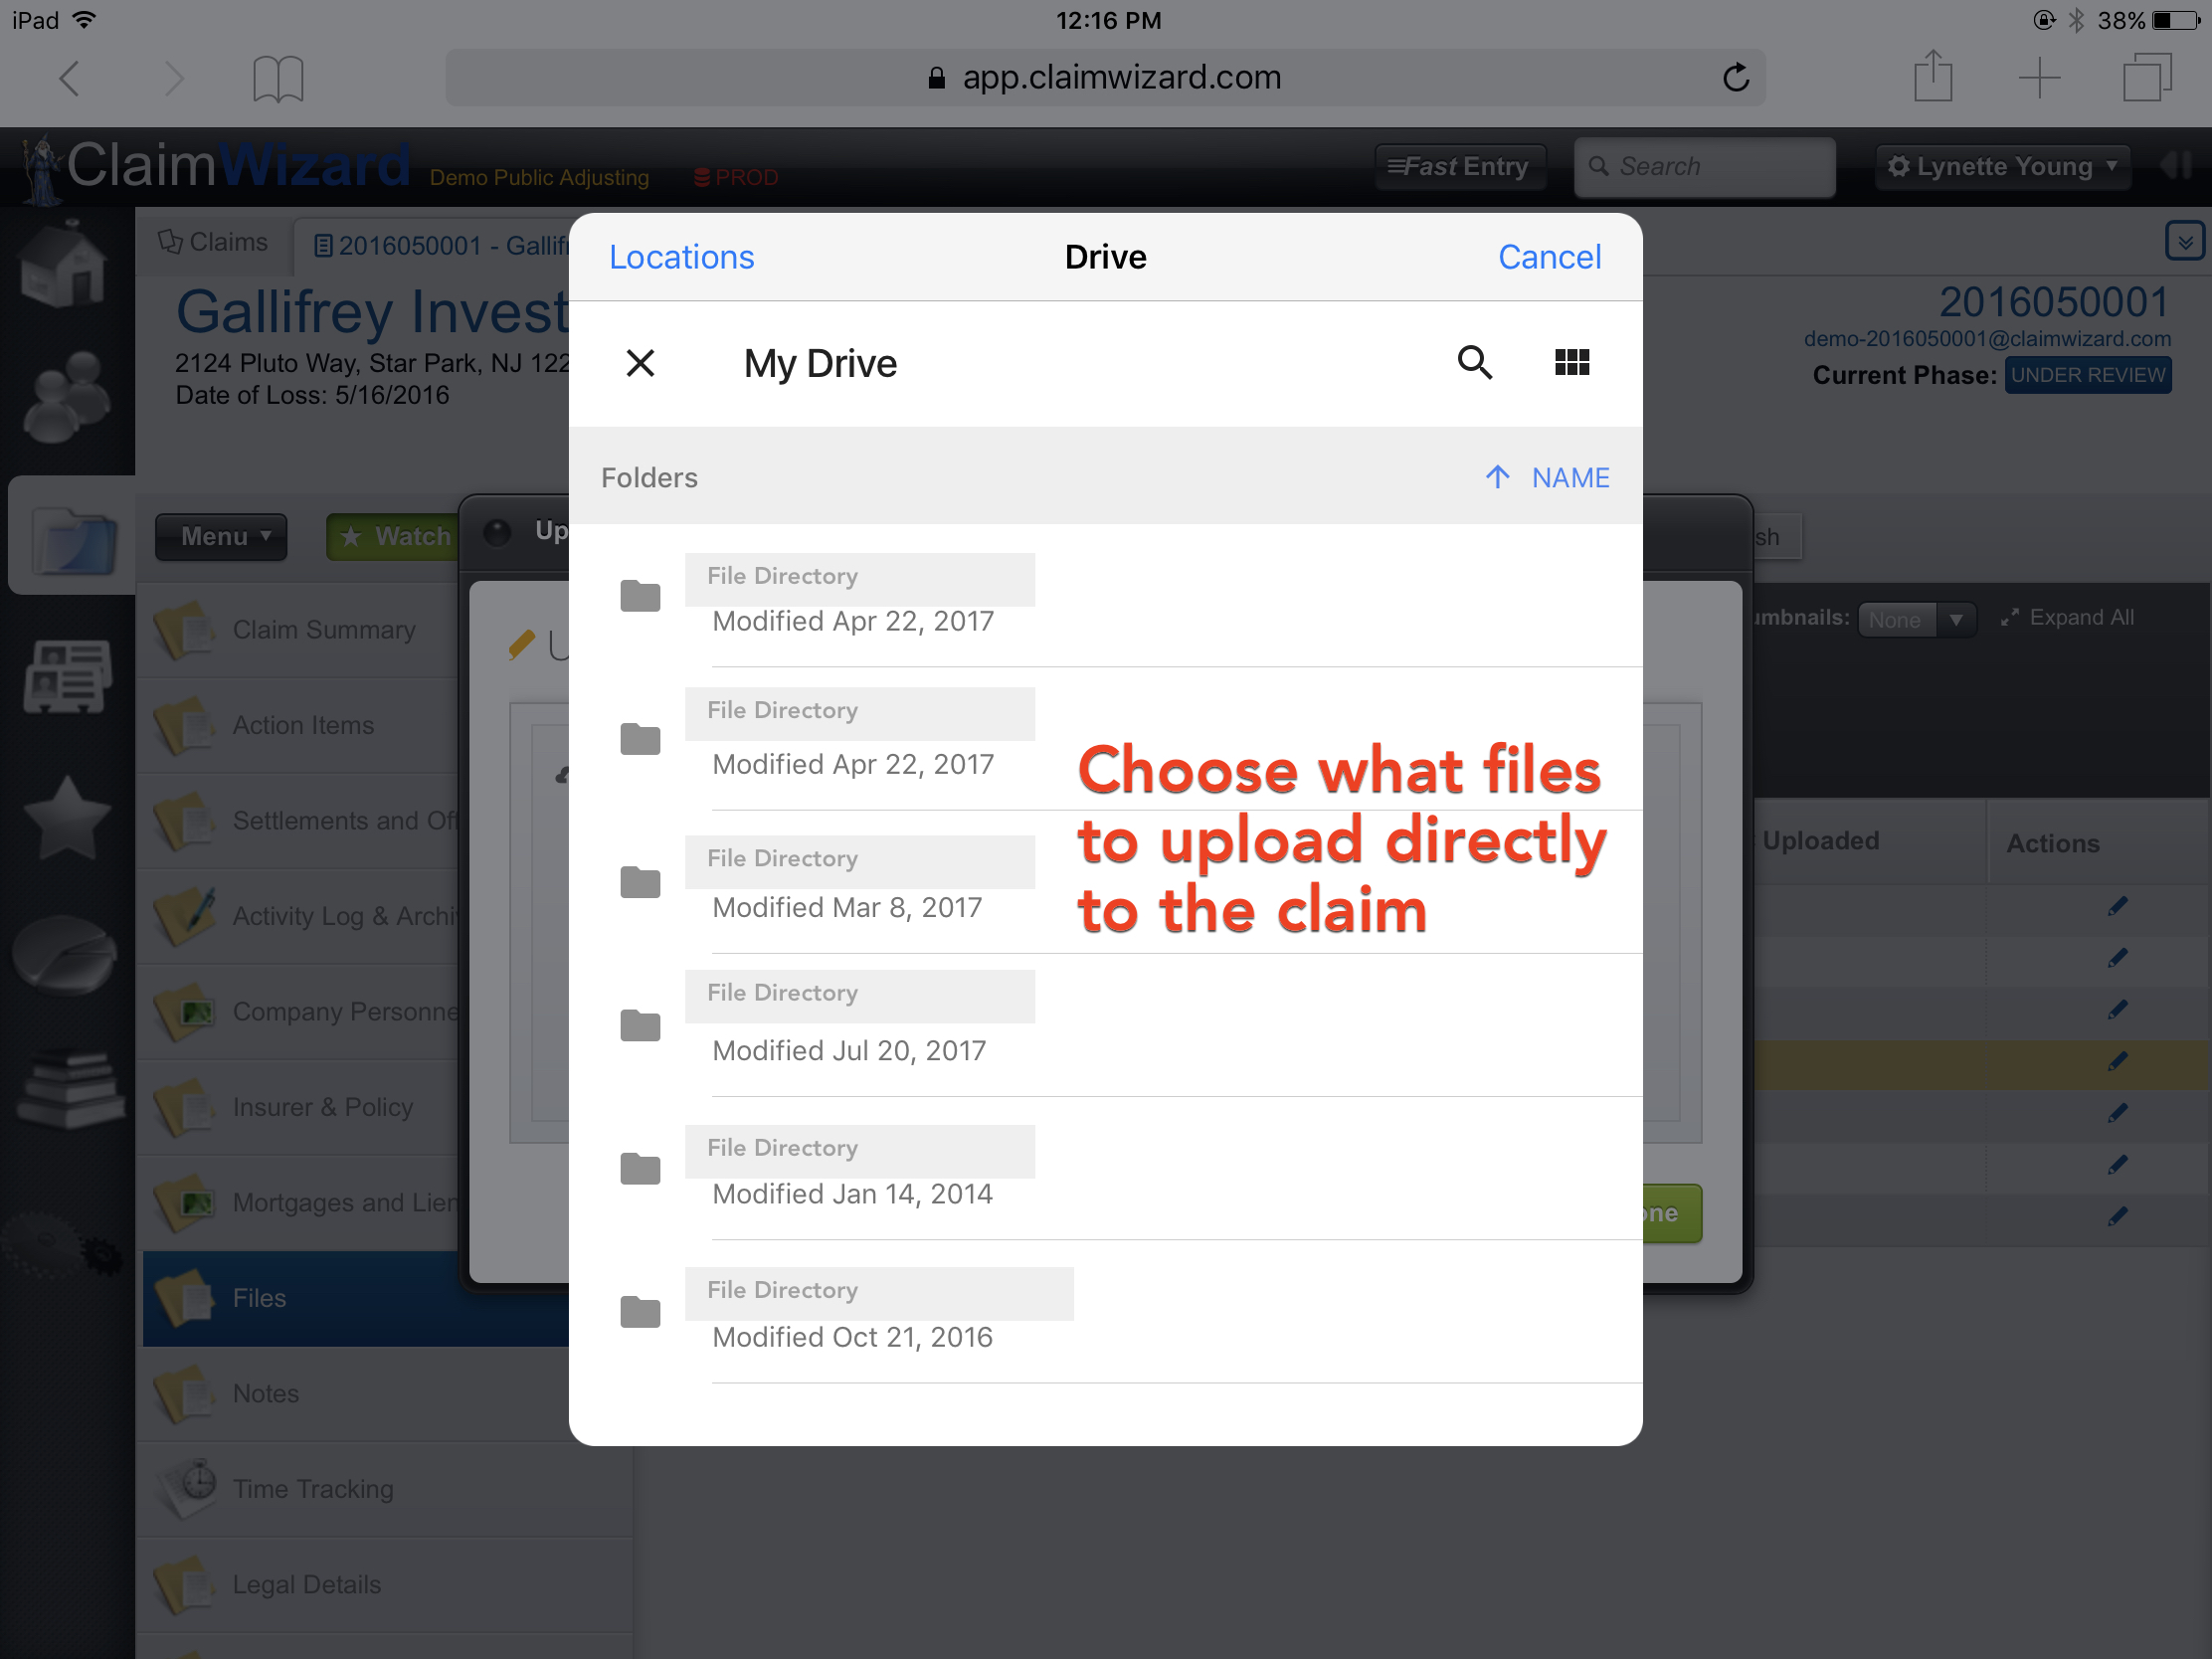Show all Safari tabs overview icon
Image resolution: width=2212 pixels, height=1659 pixels.
pyautogui.click(x=2146, y=77)
